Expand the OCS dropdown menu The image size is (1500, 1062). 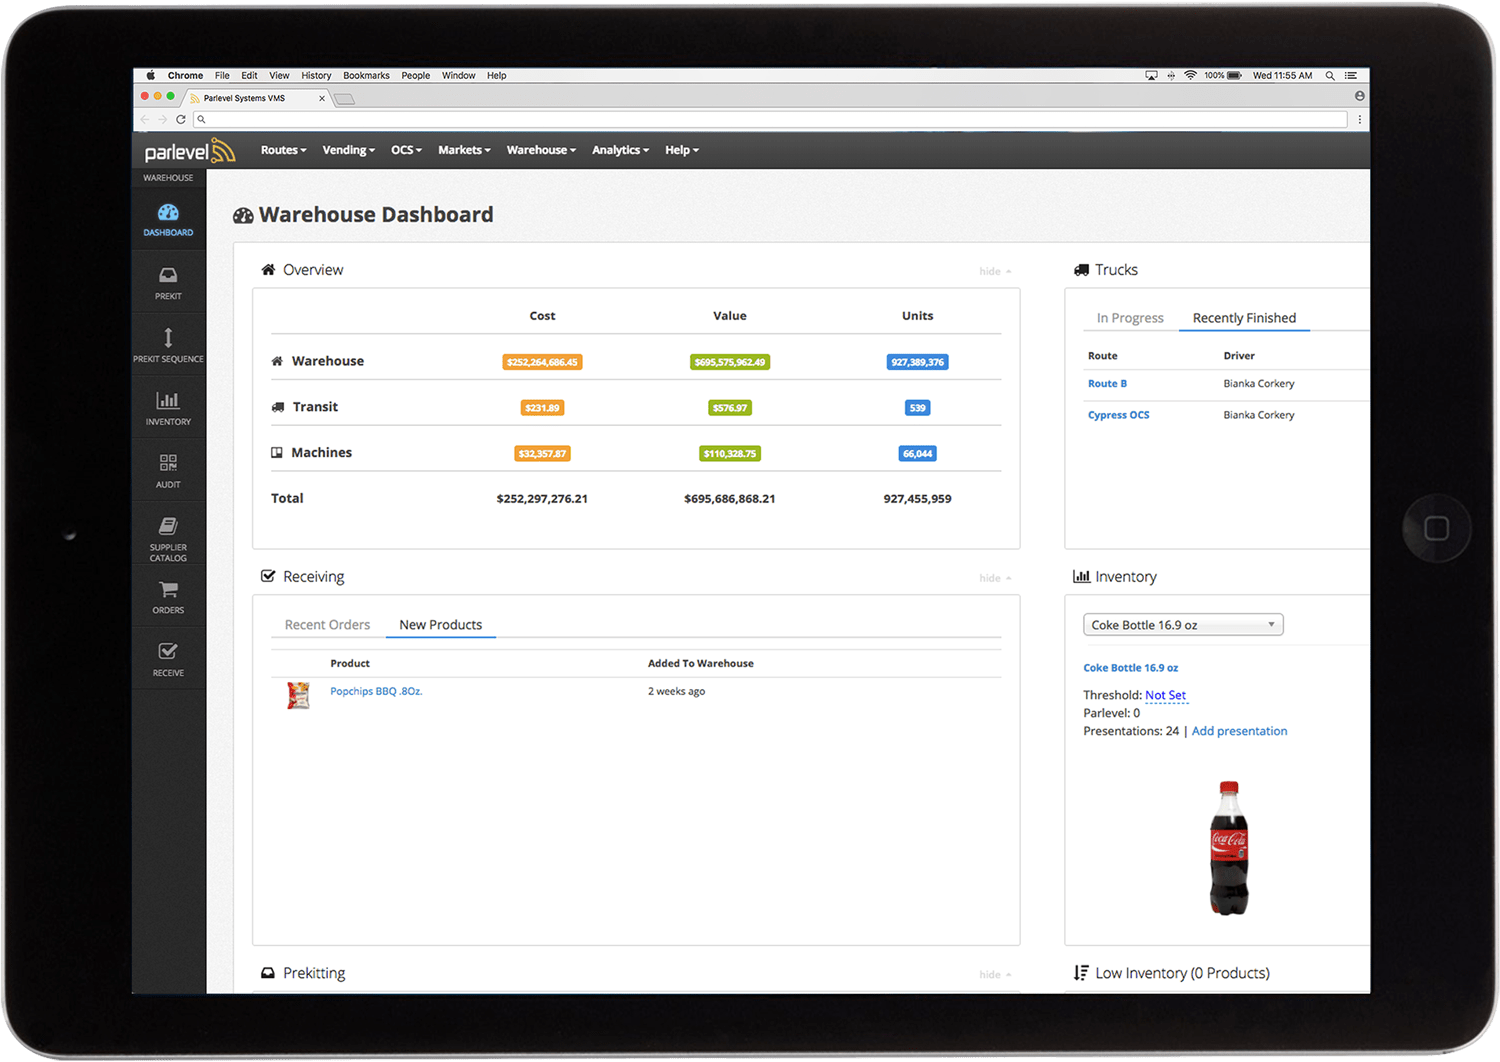(407, 150)
